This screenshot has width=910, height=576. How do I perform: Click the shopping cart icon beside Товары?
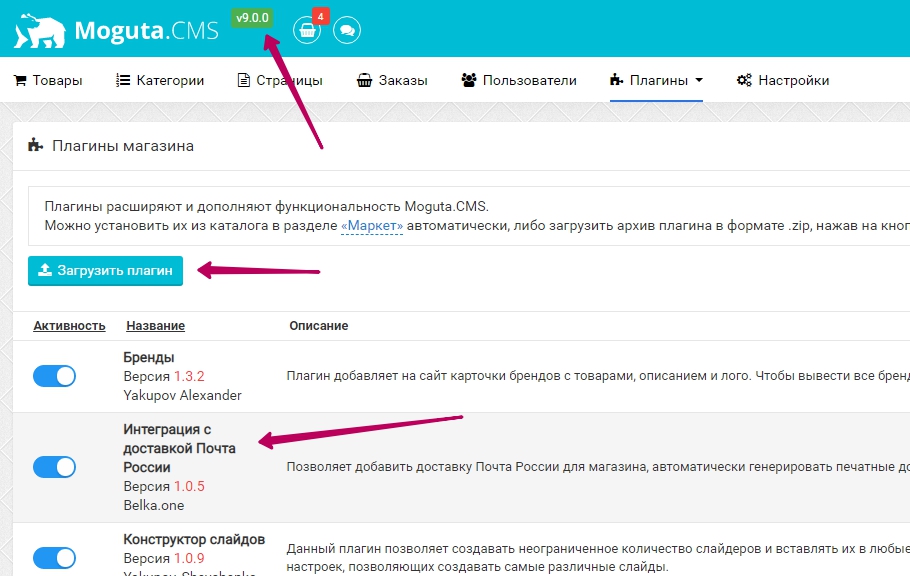[20, 80]
